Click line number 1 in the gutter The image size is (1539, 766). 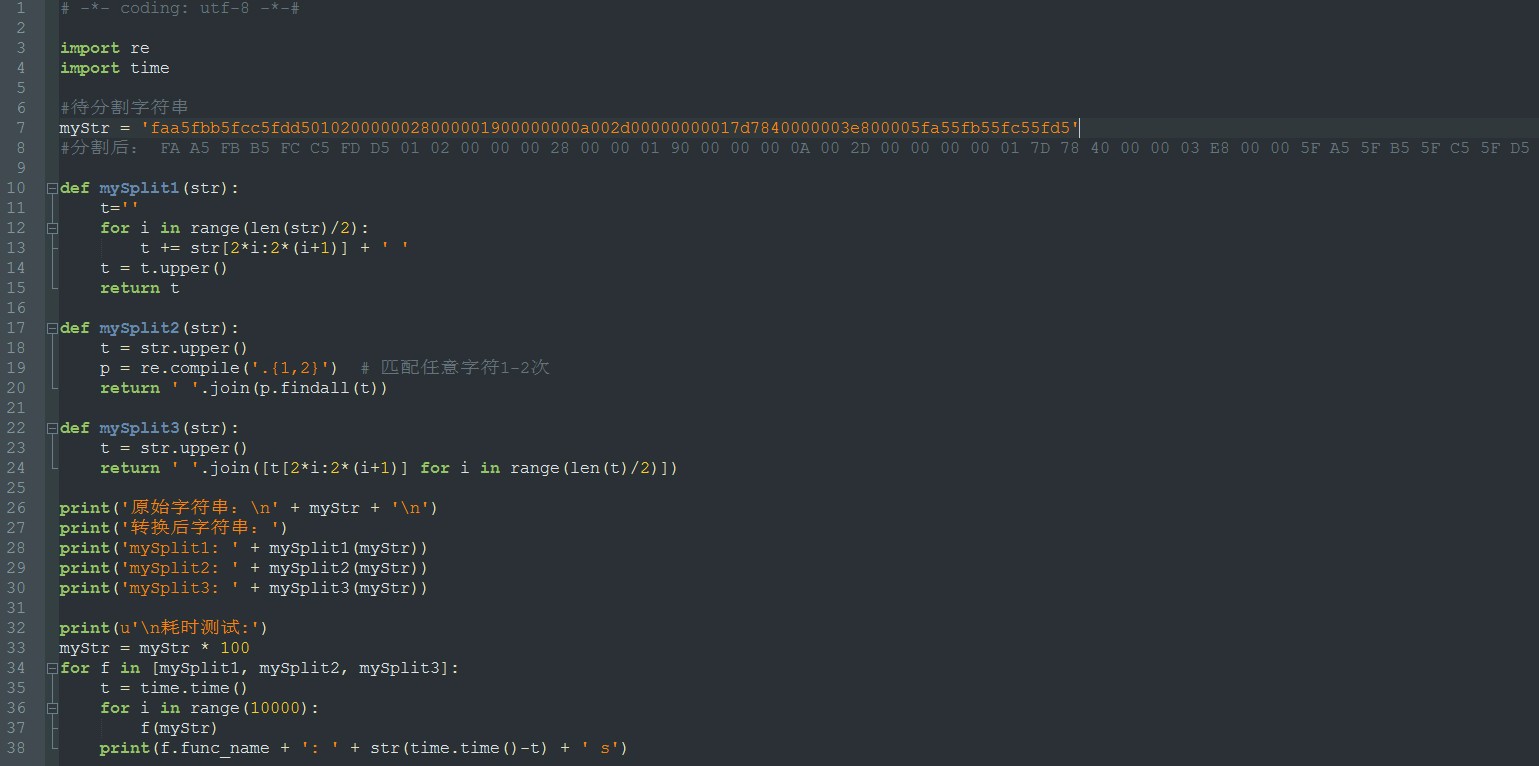point(20,8)
